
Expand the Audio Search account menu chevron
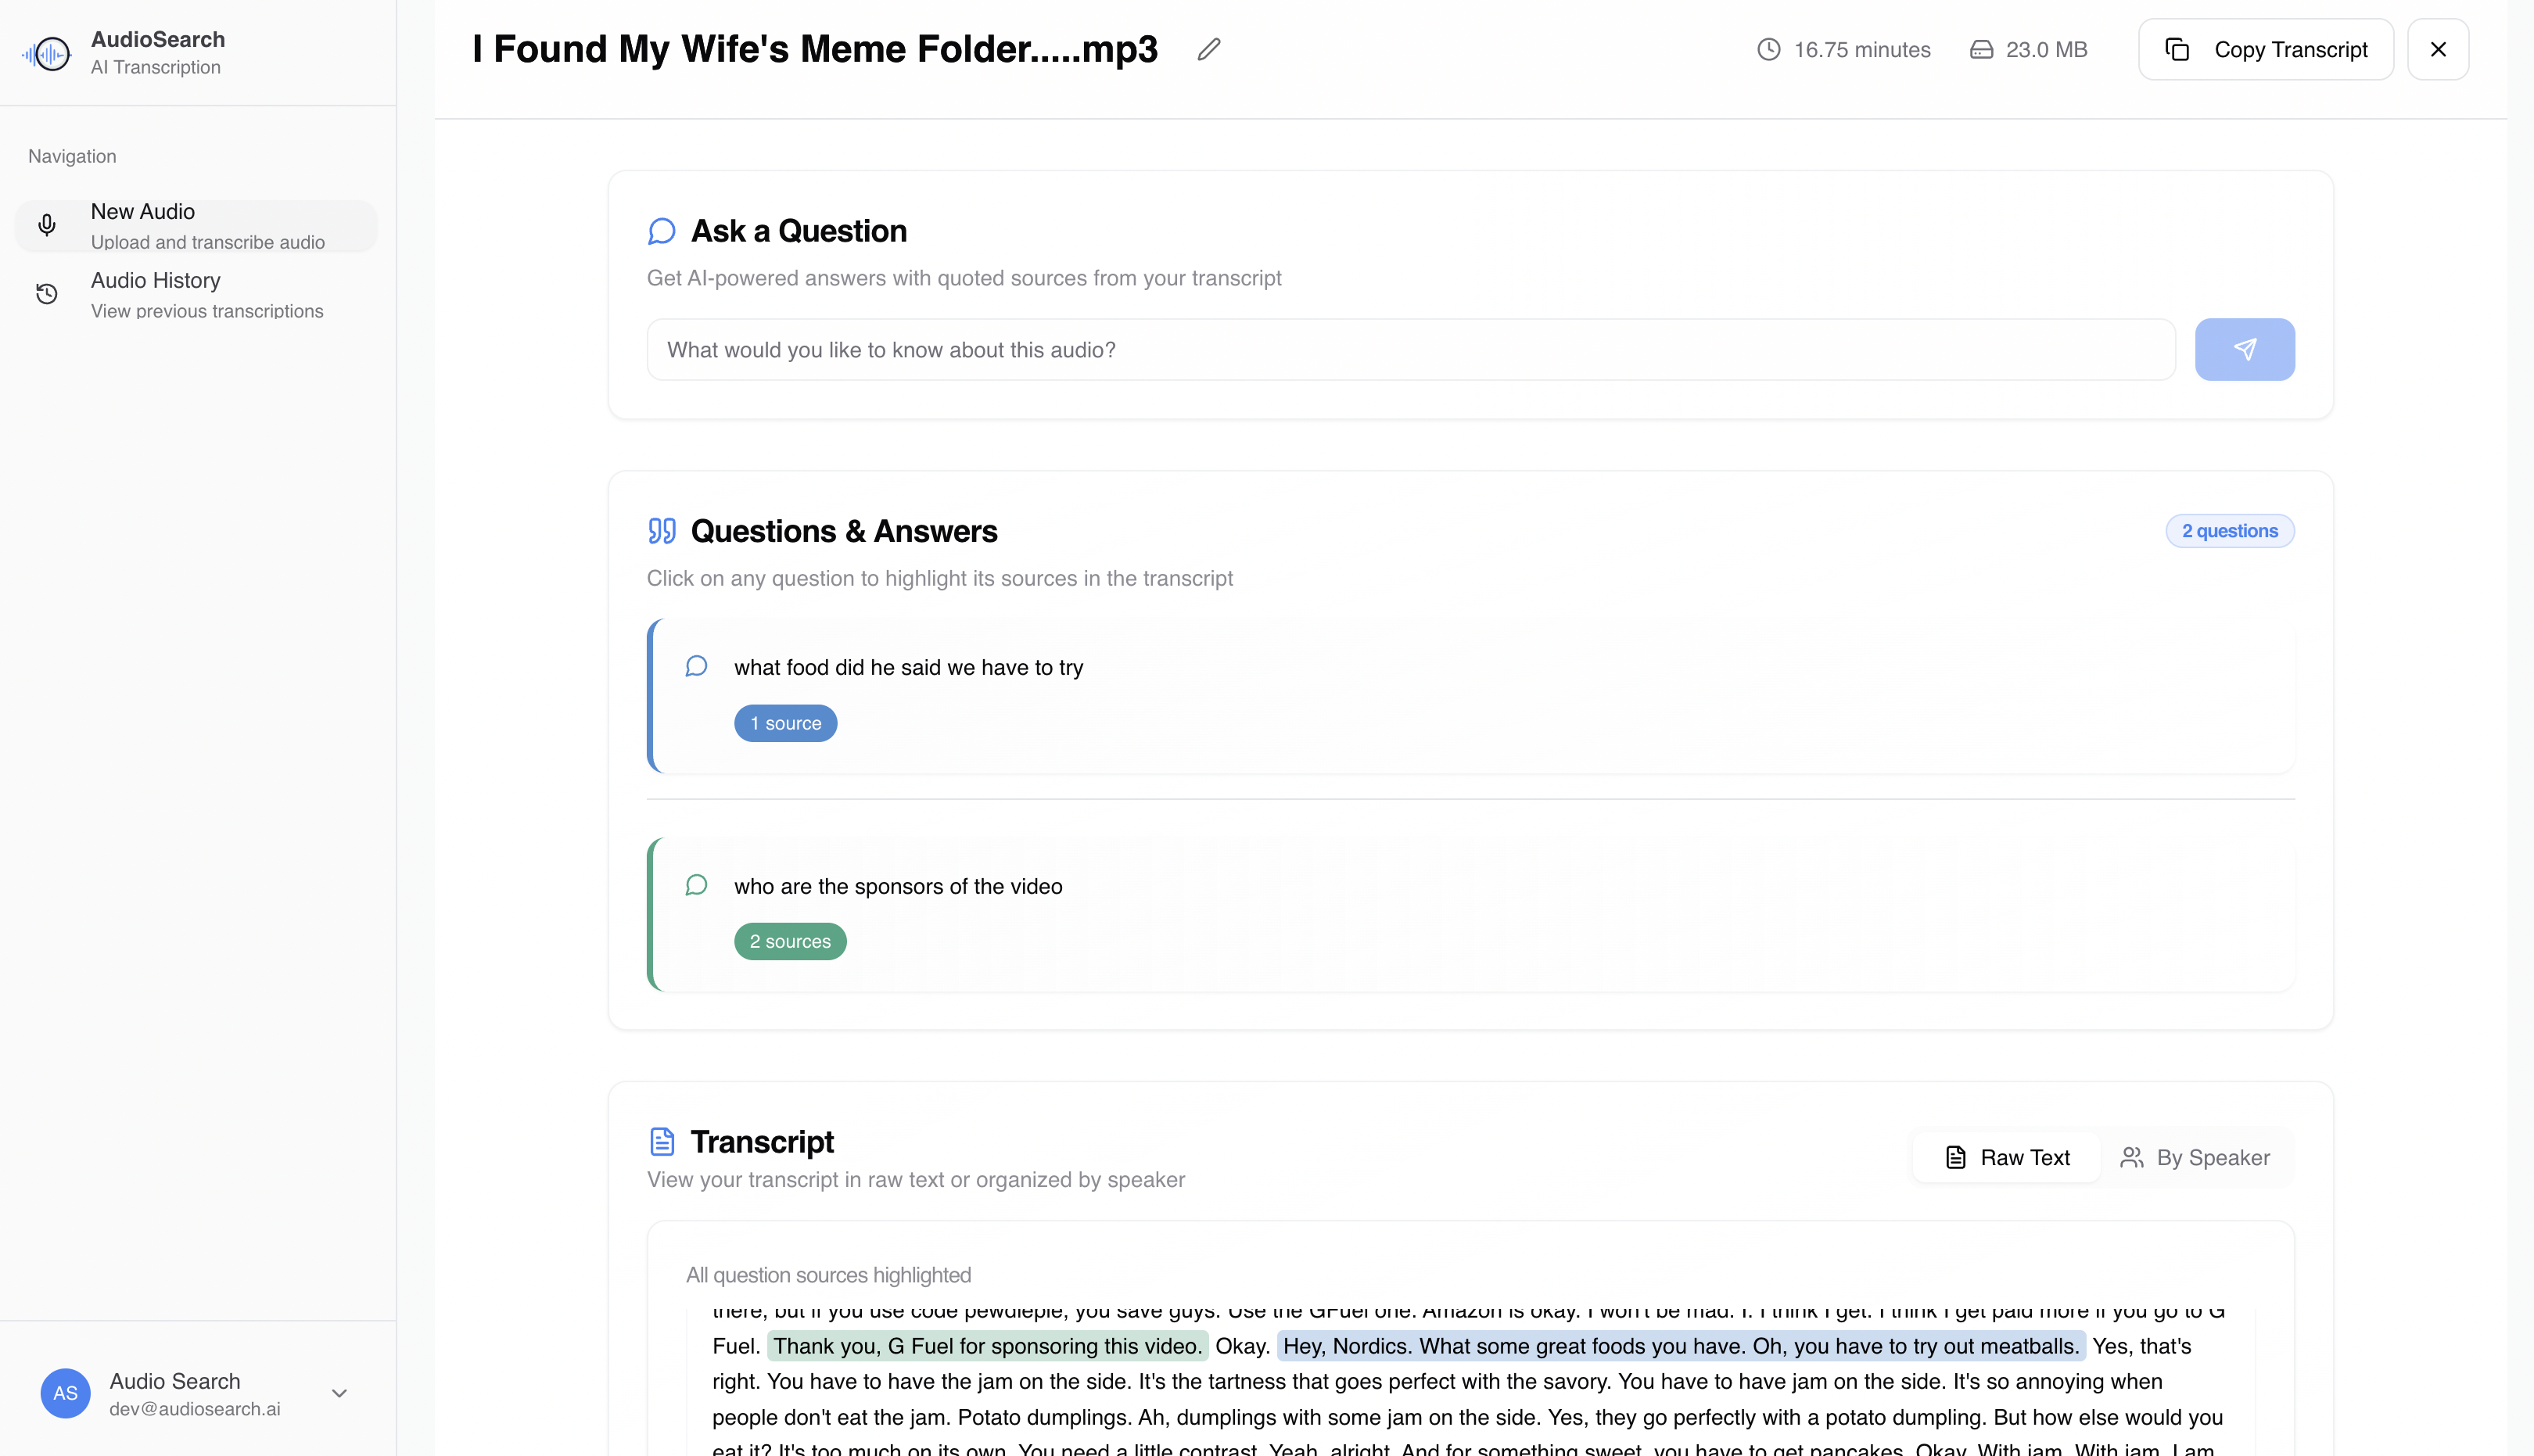339,1393
